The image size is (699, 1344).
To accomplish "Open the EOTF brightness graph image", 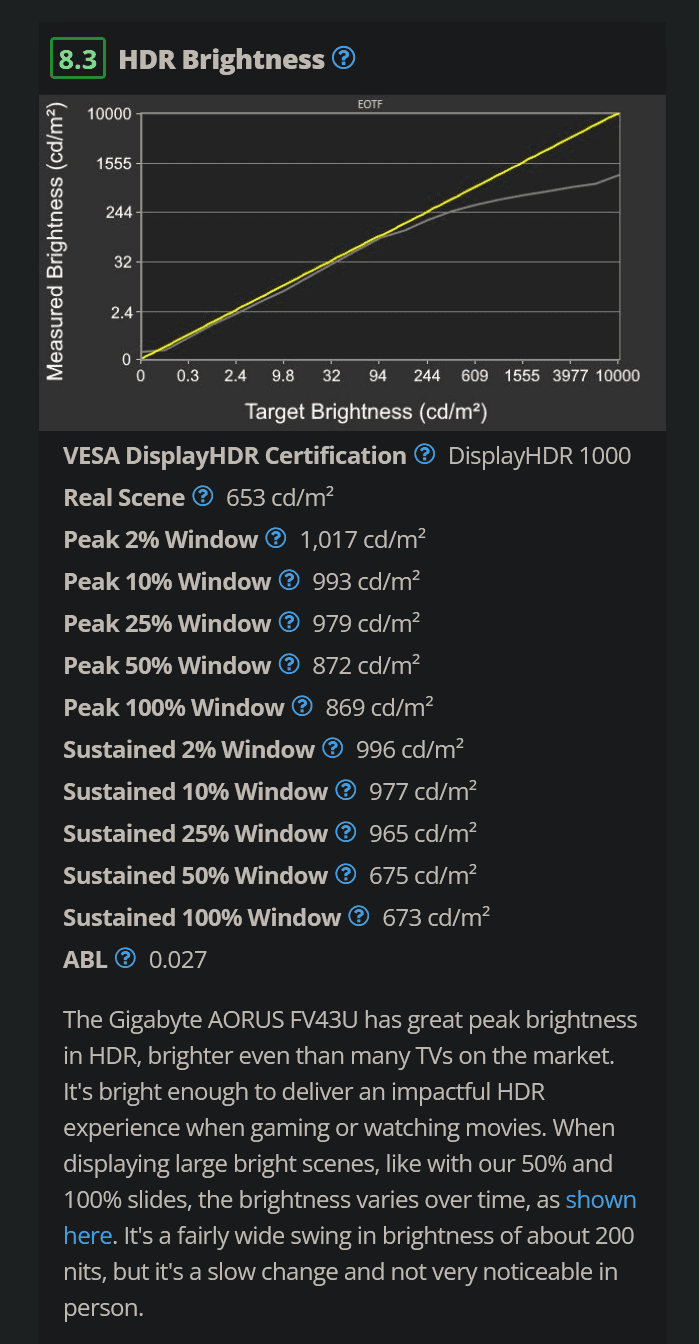I will coord(352,263).
